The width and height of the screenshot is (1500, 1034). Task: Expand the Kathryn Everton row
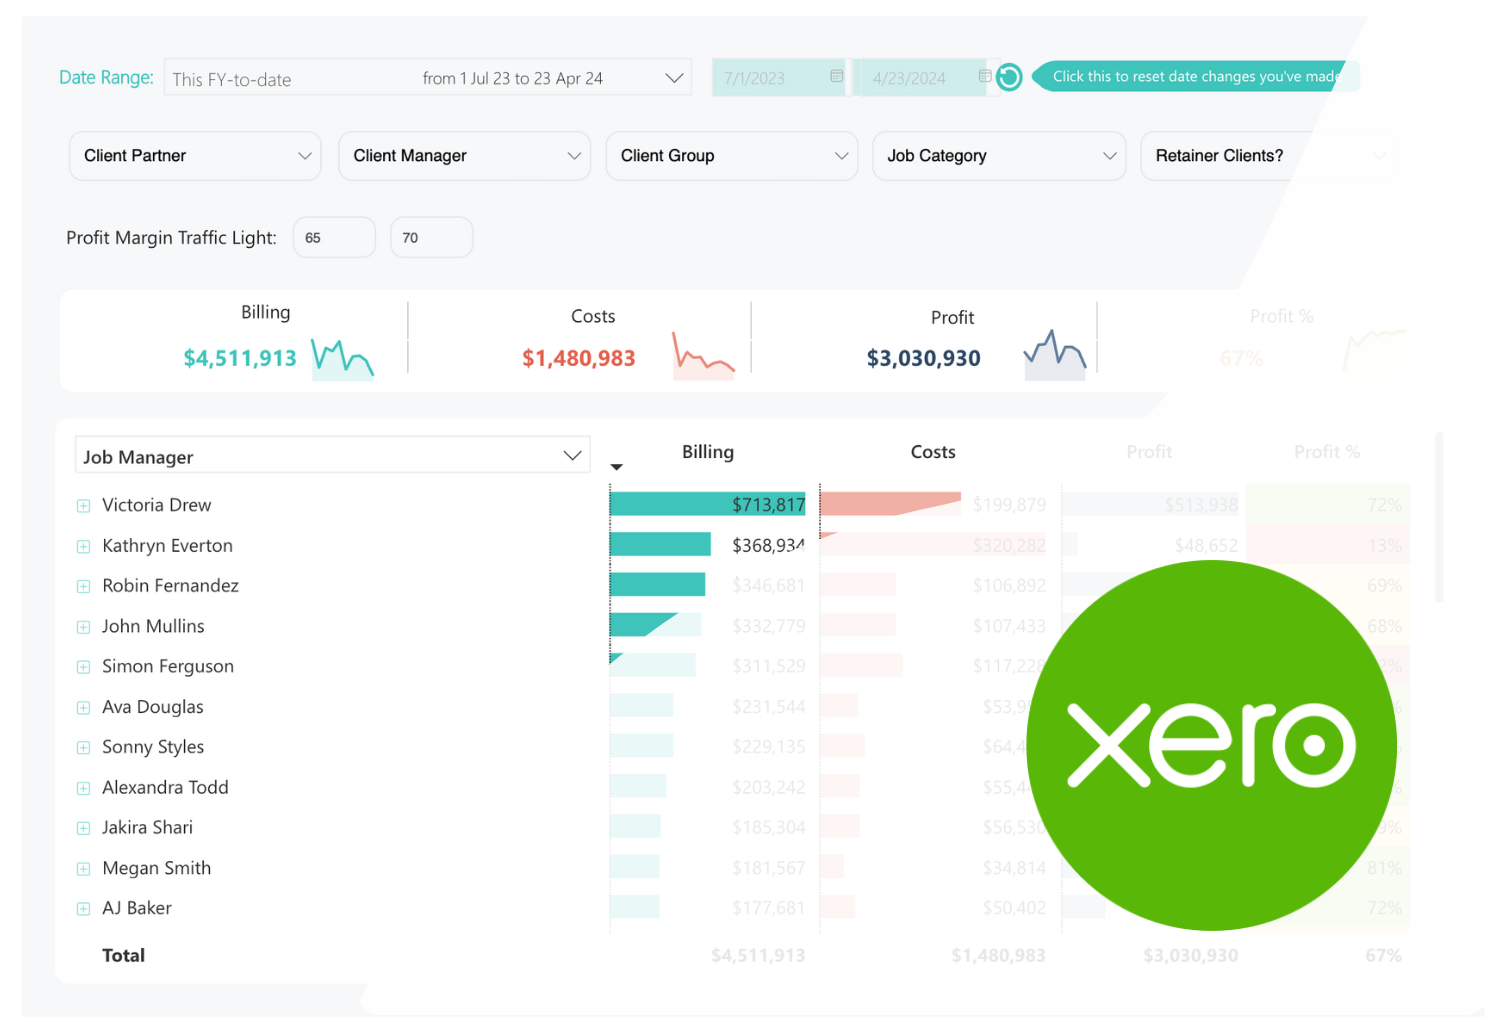tap(84, 547)
